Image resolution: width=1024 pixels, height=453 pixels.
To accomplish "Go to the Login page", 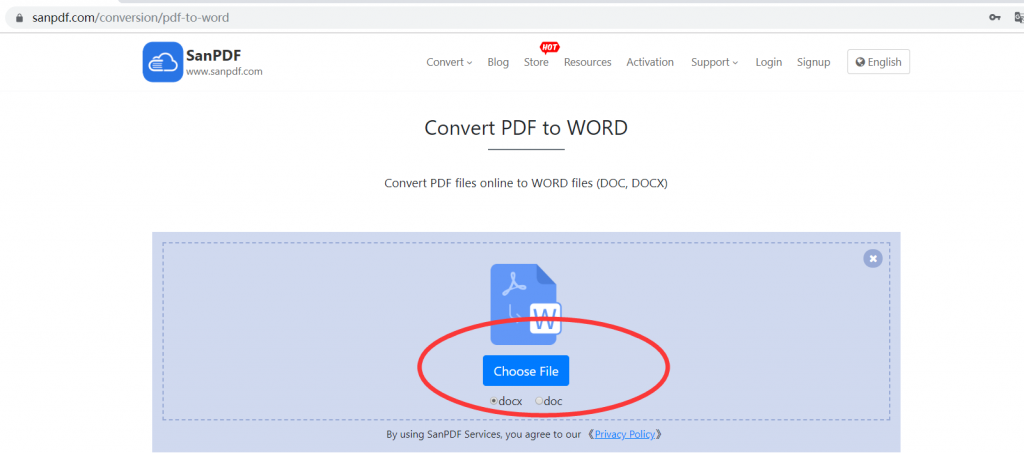I will (769, 62).
